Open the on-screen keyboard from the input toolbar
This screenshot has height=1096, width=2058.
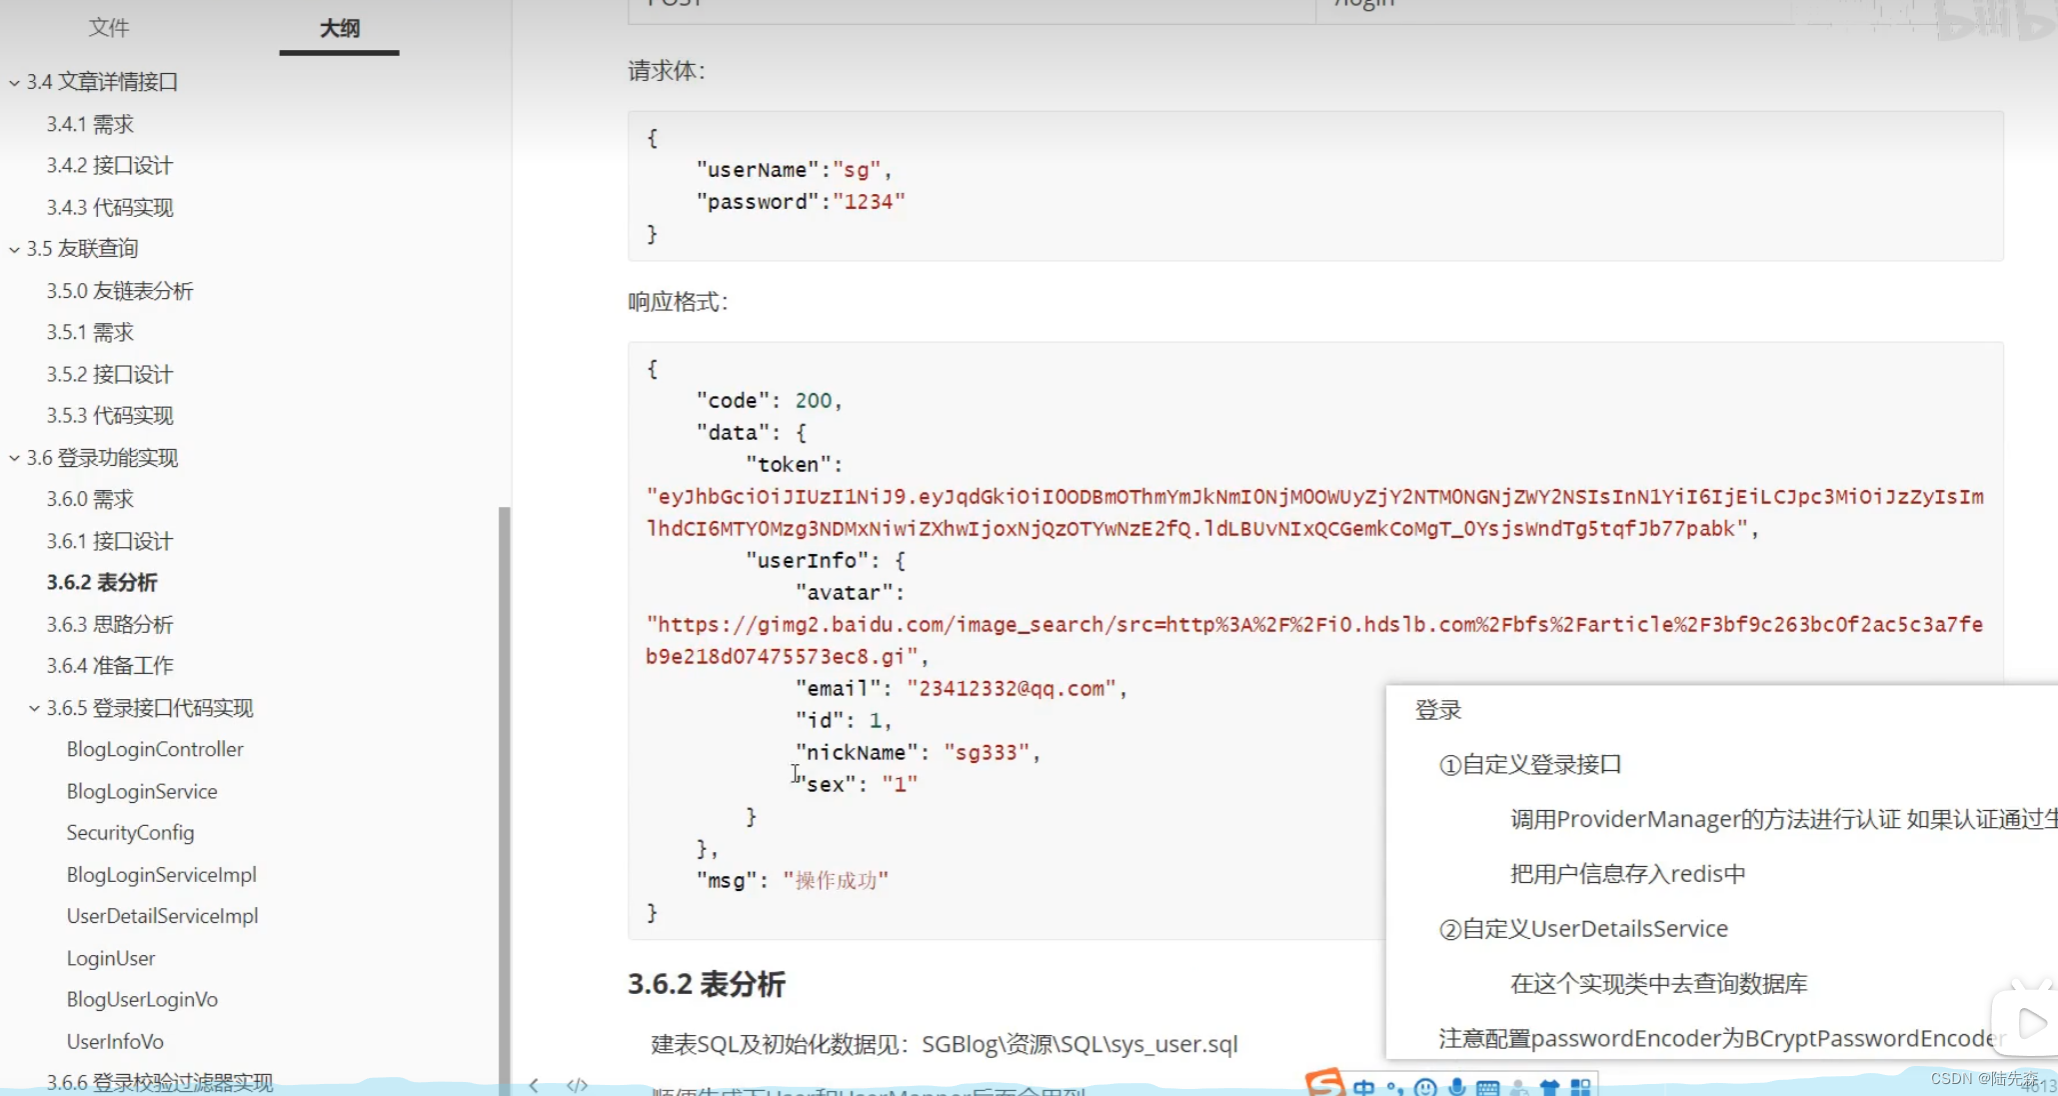pos(1487,1087)
